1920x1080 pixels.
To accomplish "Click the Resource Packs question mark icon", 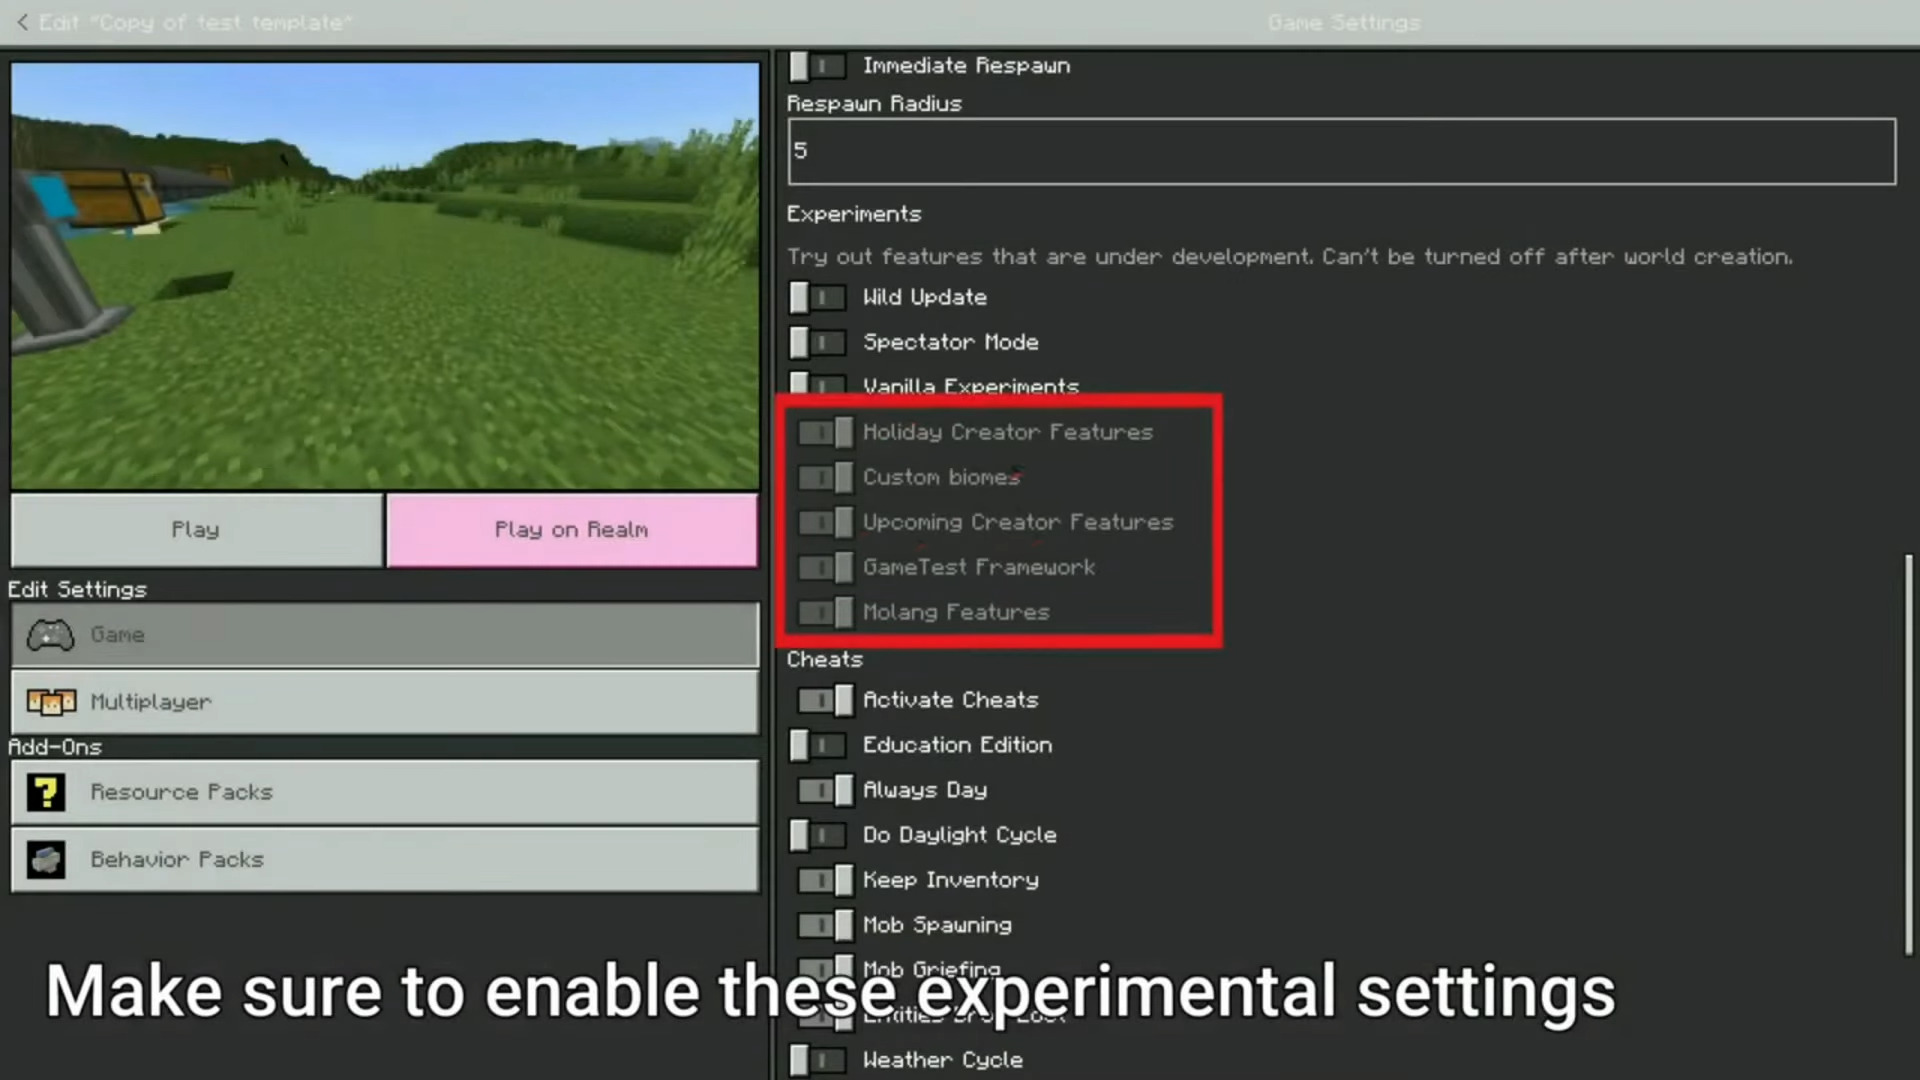I will [46, 792].
